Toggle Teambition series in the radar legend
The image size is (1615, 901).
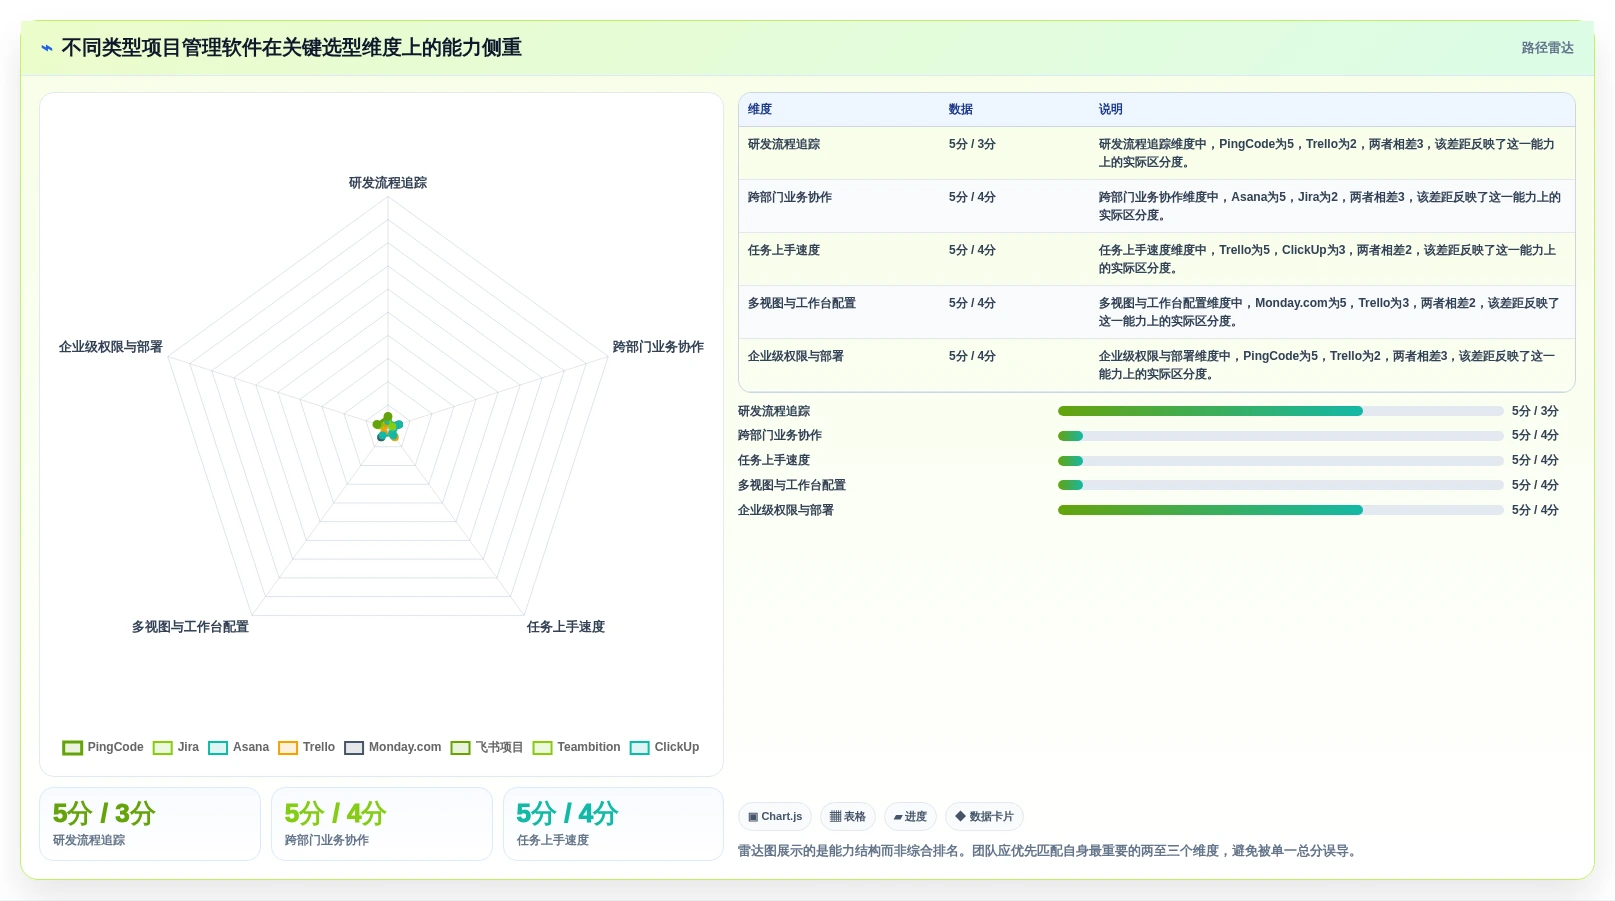(577, 747)
